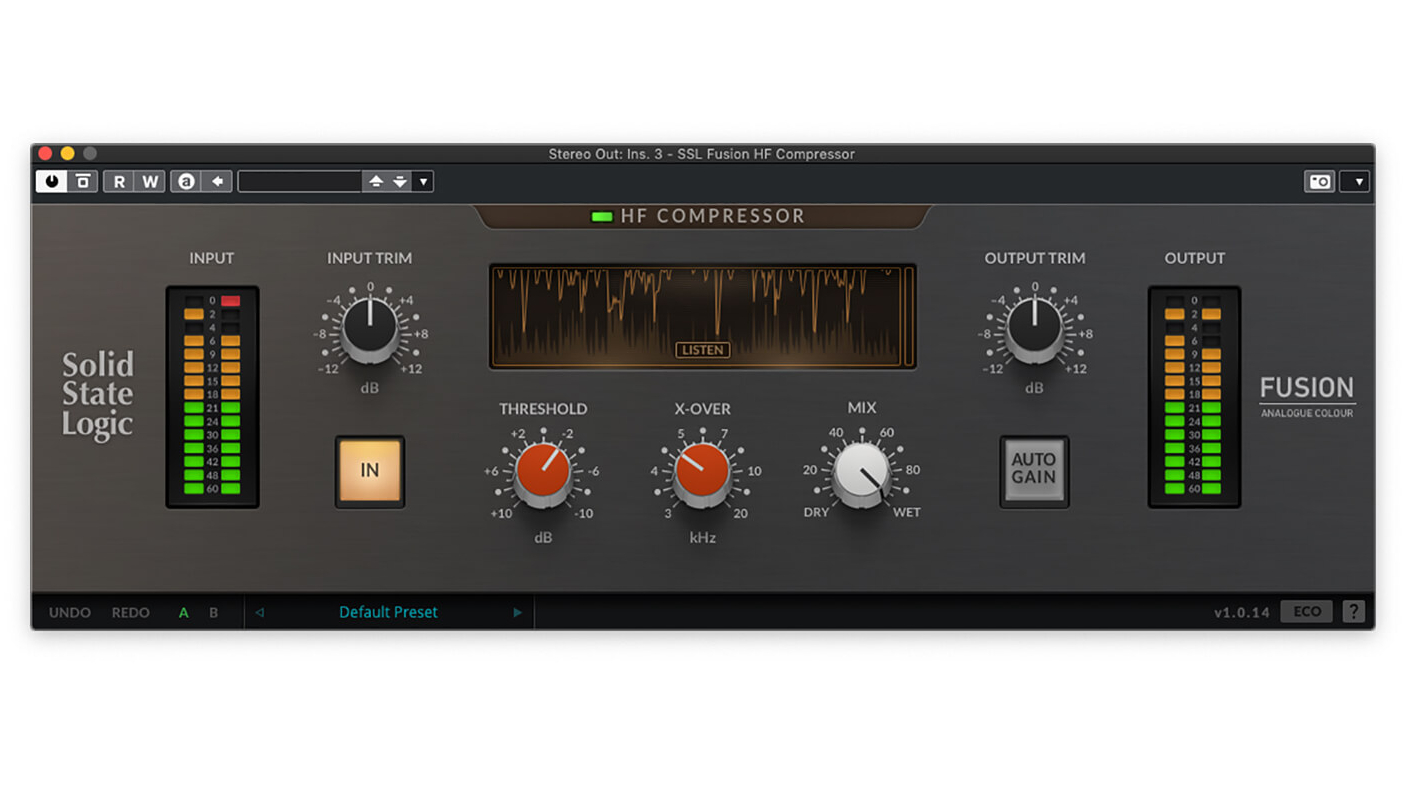Viewport: 1409px width, 786px height.
Task: Load next preset with down arrow
Action: [x=400, y=181]
